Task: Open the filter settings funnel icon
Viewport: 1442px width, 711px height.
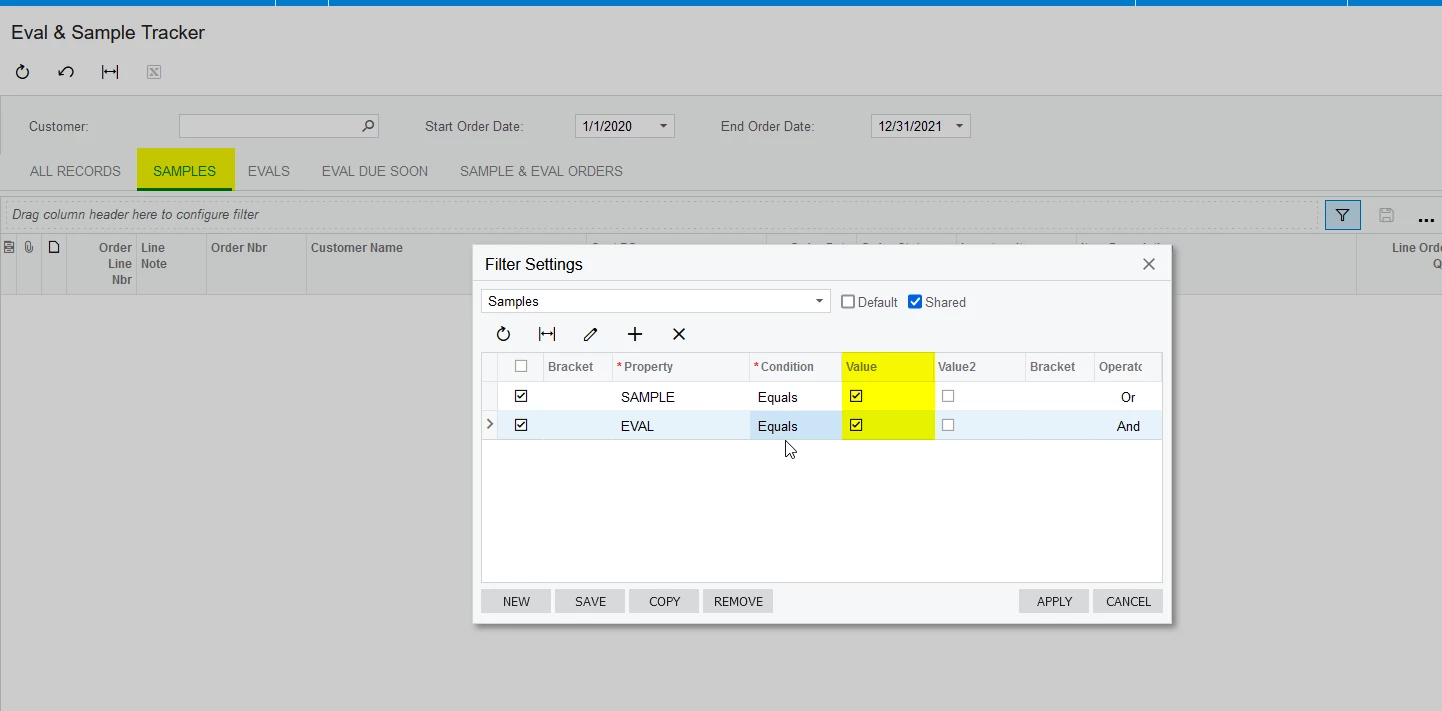Action: (x=1342, y=215)
